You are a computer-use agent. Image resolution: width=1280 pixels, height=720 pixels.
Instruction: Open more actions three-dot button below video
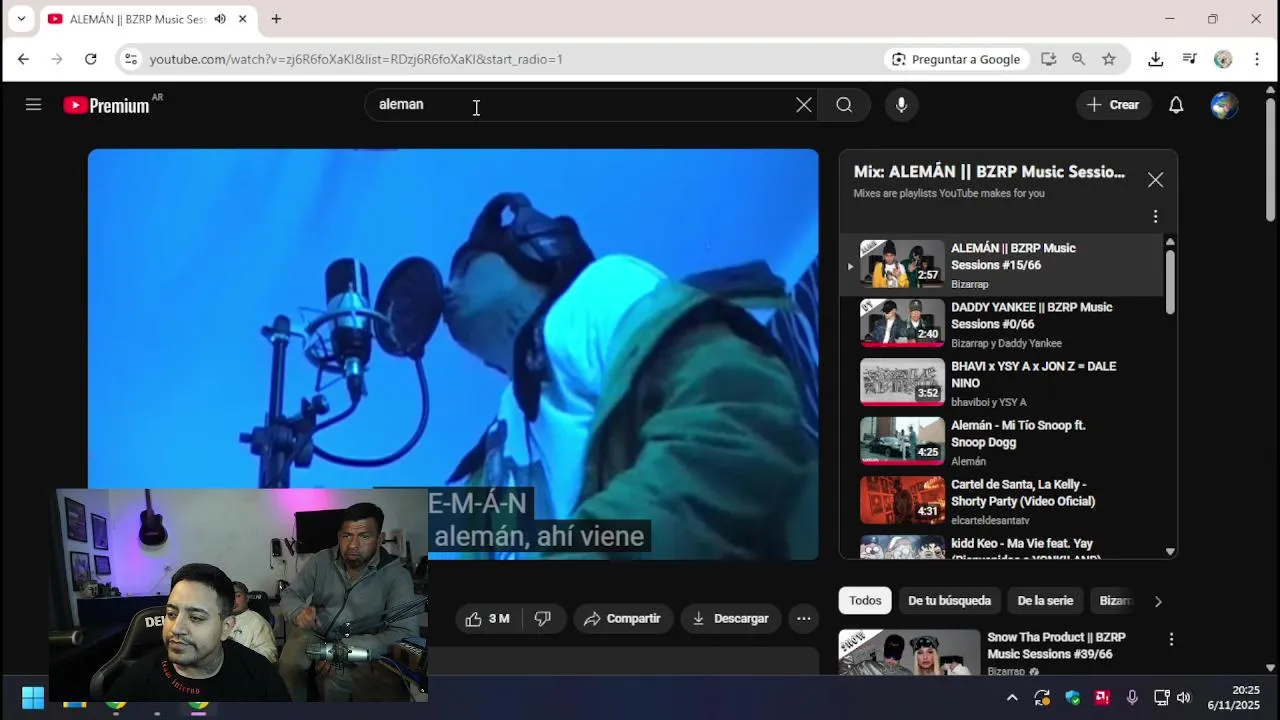pos(803,619)
